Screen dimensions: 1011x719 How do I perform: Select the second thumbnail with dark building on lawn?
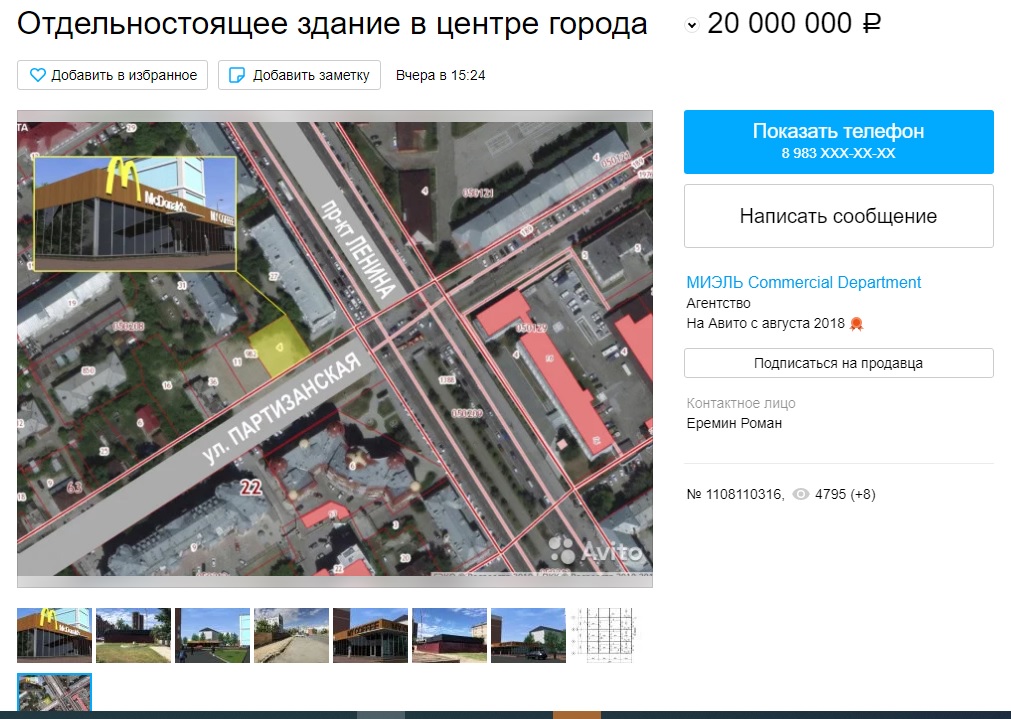point(133,635)
